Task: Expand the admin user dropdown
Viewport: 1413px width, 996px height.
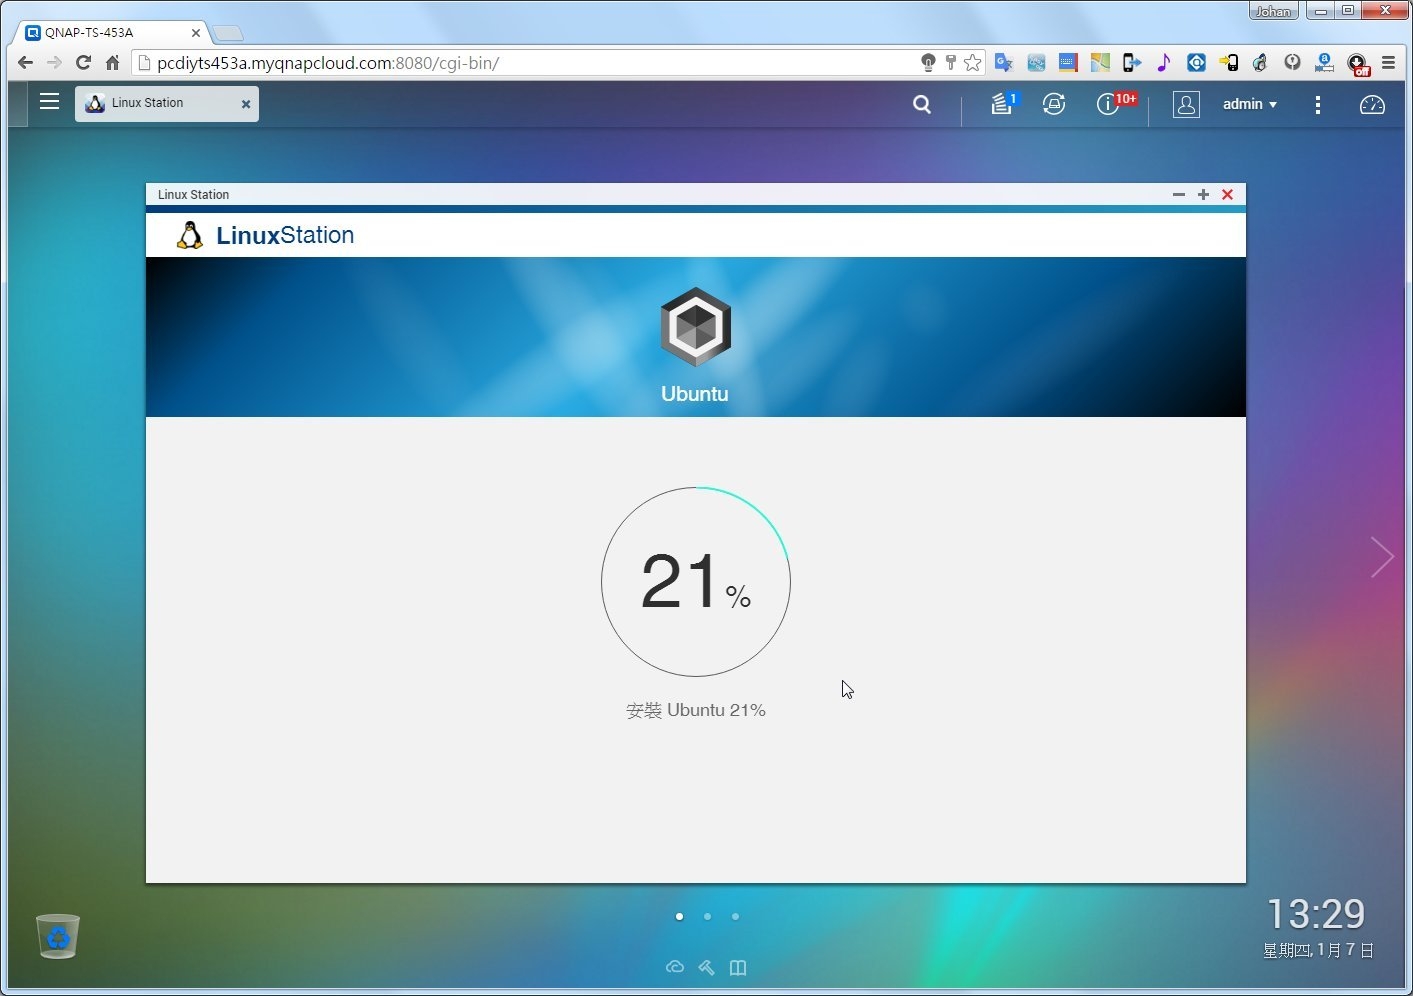Action: [1249, 104]
